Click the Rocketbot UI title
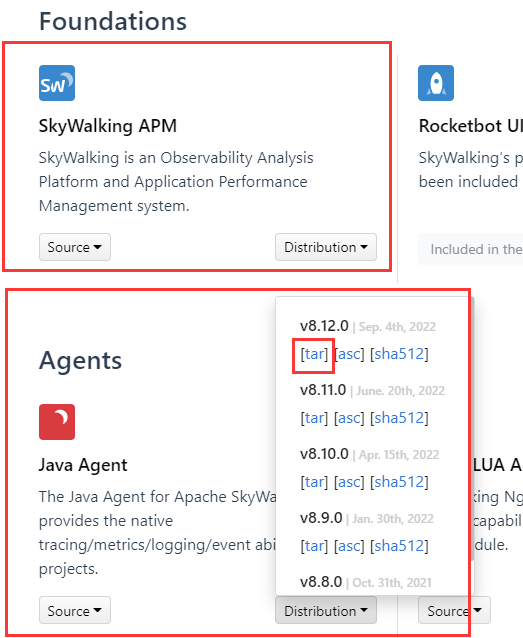The width and height of the screenshot is (523, 638). click(471, 126)
